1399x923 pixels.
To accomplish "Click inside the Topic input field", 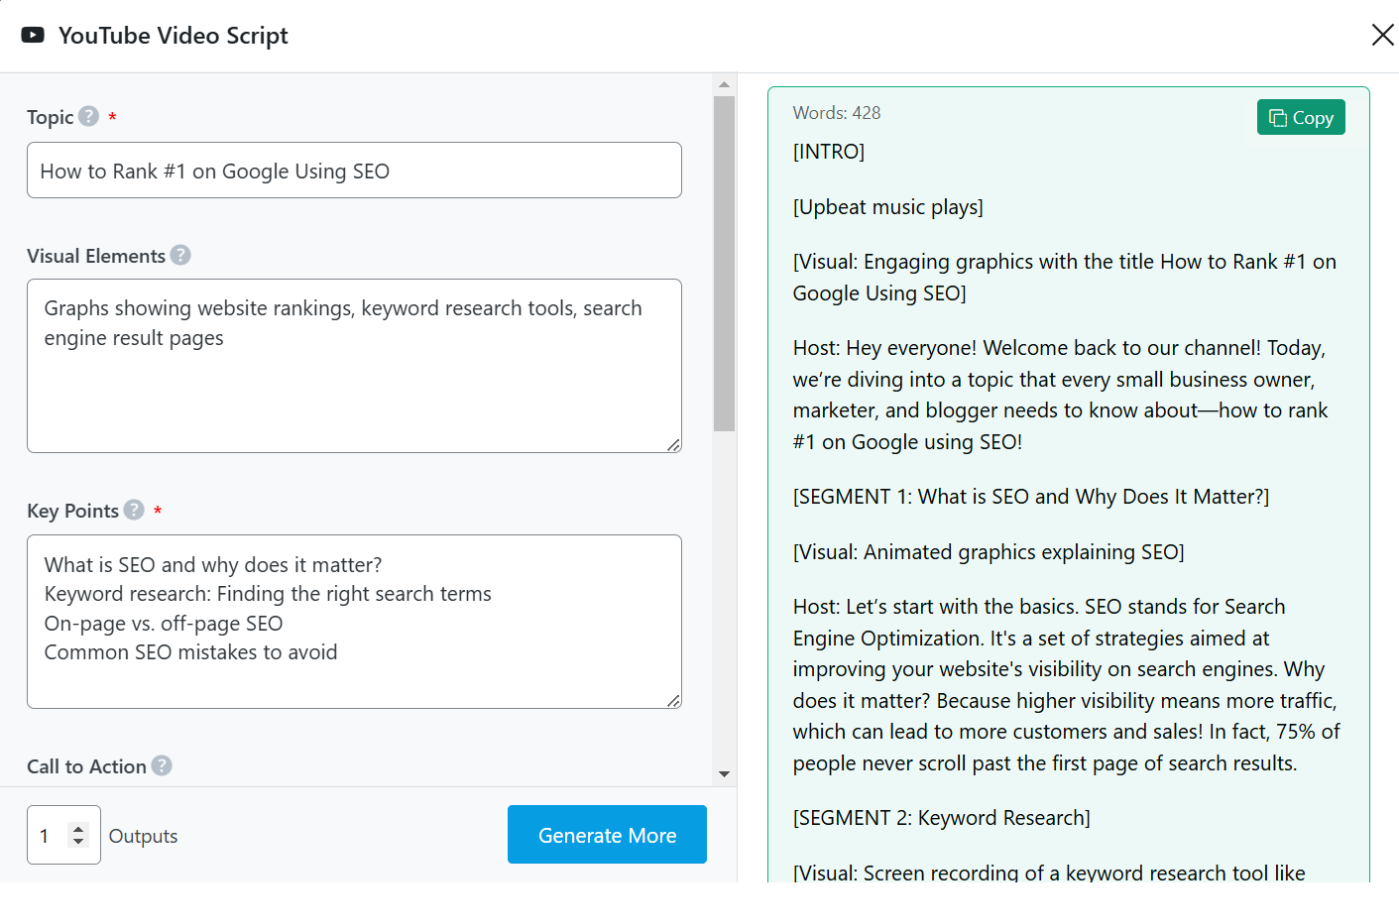I will [353, 170].
